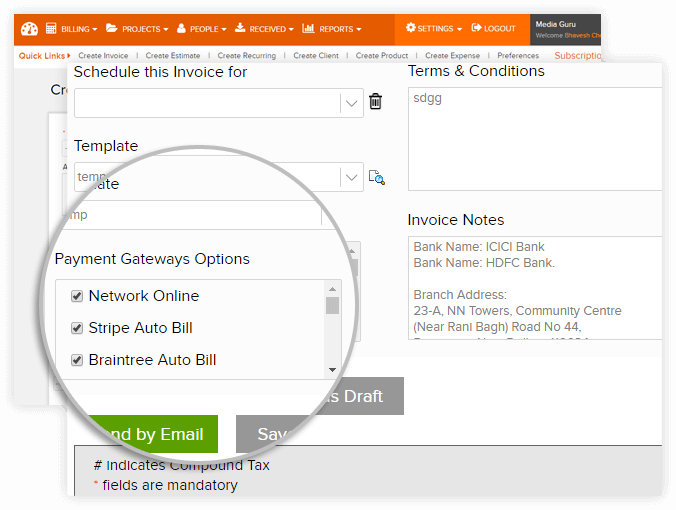Open the Subscription link
The width and height of the screenshot is (676, 510).
(577, 56)
